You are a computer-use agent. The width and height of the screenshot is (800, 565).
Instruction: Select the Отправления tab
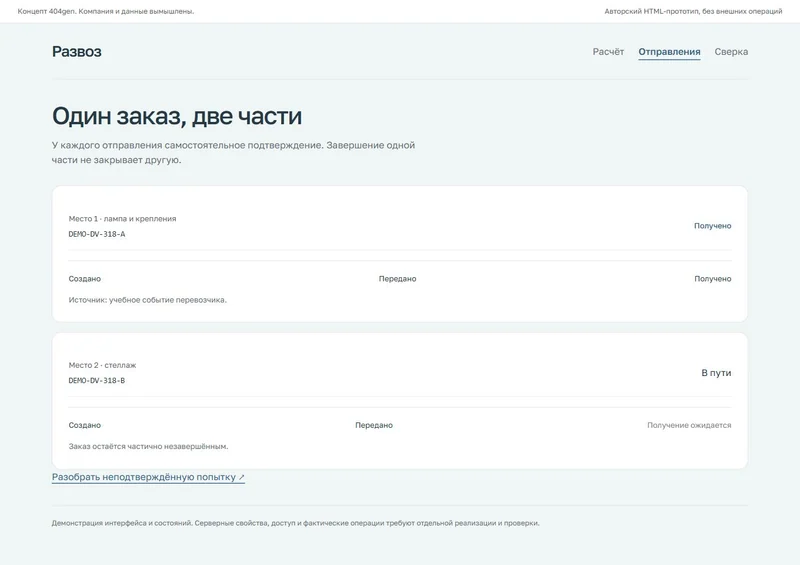point(669,52)
